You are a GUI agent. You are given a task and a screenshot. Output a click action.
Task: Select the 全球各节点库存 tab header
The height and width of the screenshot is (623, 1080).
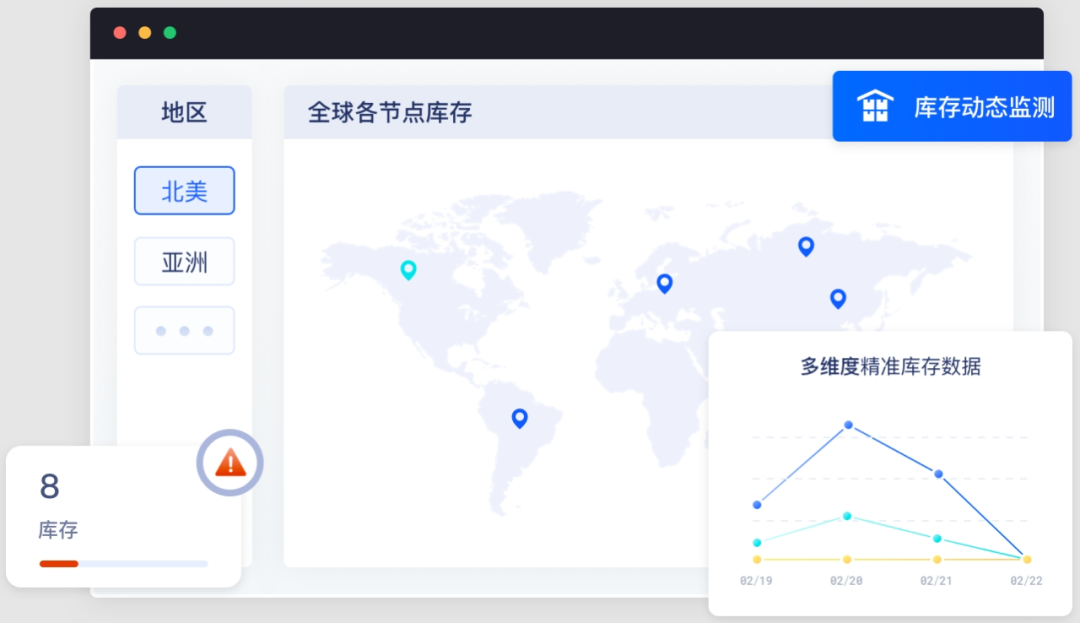coord(392,113)
